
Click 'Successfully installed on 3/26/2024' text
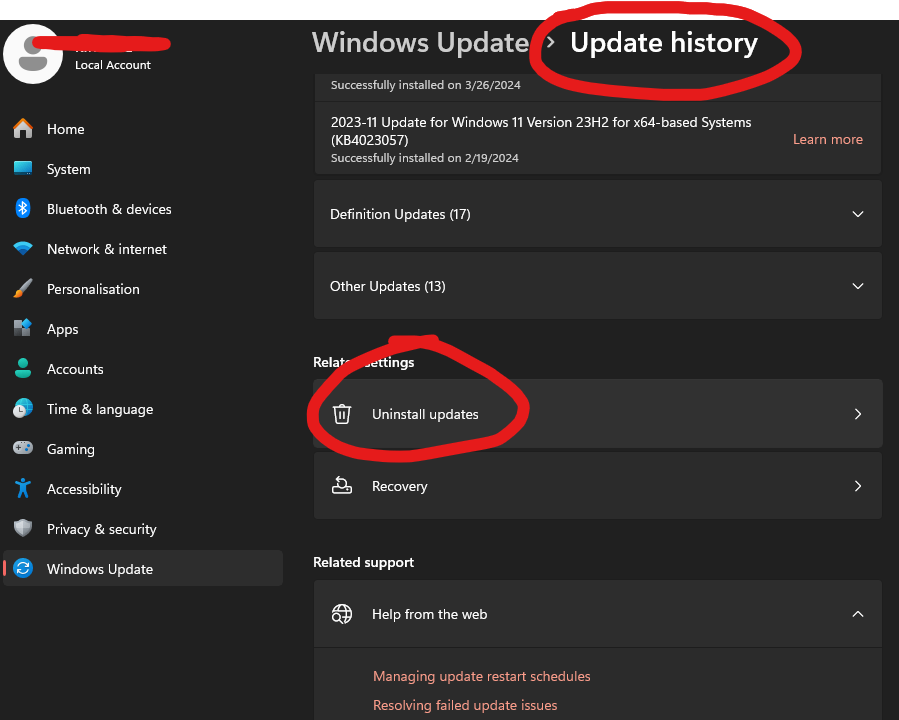click(425, 85)
